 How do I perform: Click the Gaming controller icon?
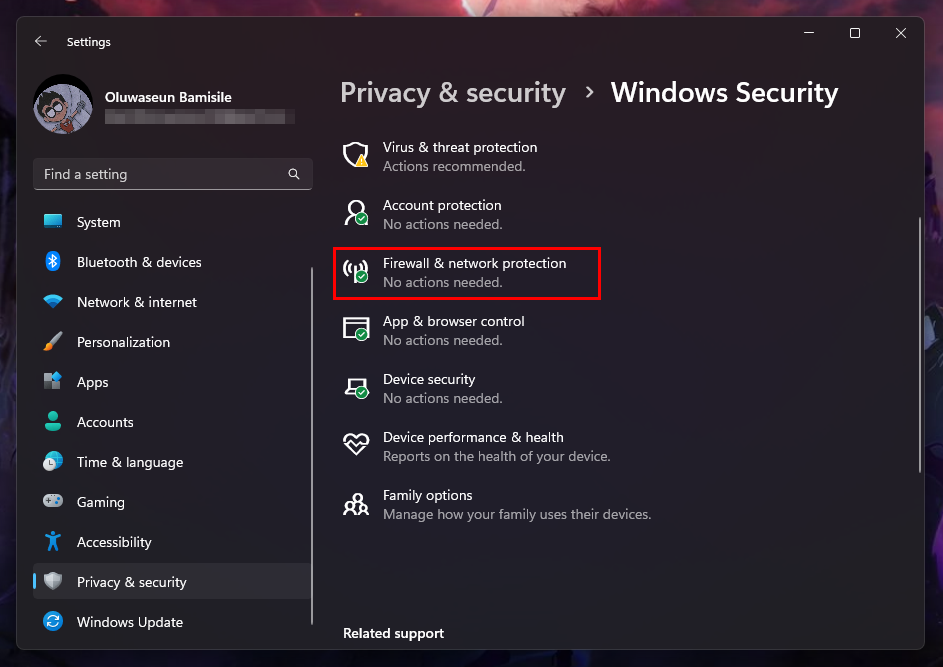pos(53,500)
